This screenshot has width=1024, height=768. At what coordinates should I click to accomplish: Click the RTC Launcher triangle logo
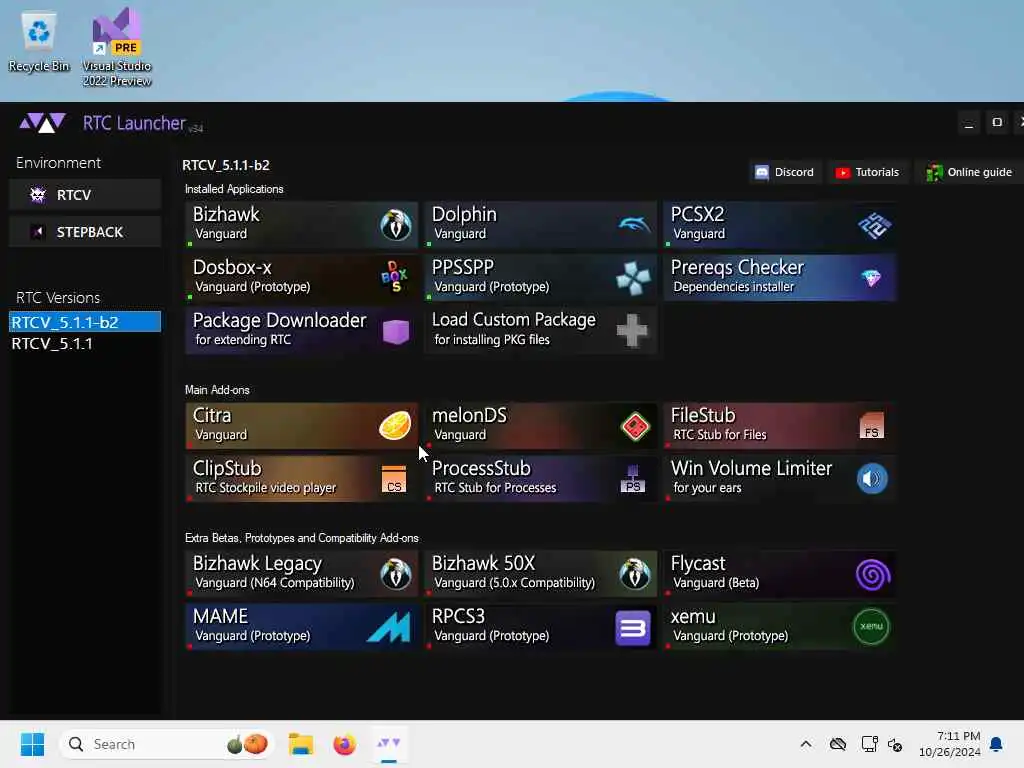coord(42,123)
